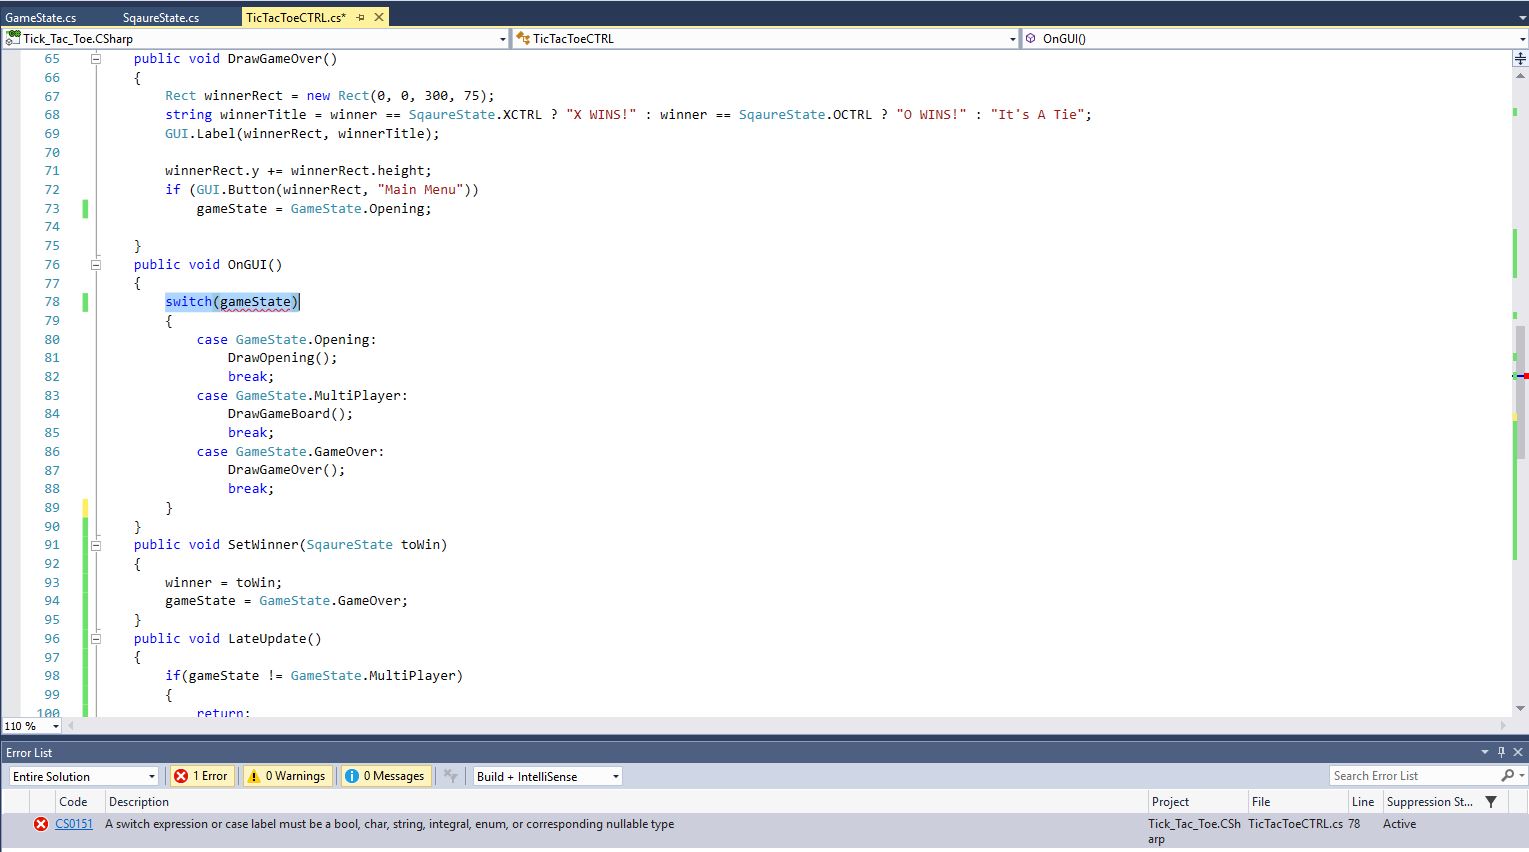Screen dimensions: 1529x852
Task: Click the clear filters icon in Error List
Action: click(x=451, y=776)
